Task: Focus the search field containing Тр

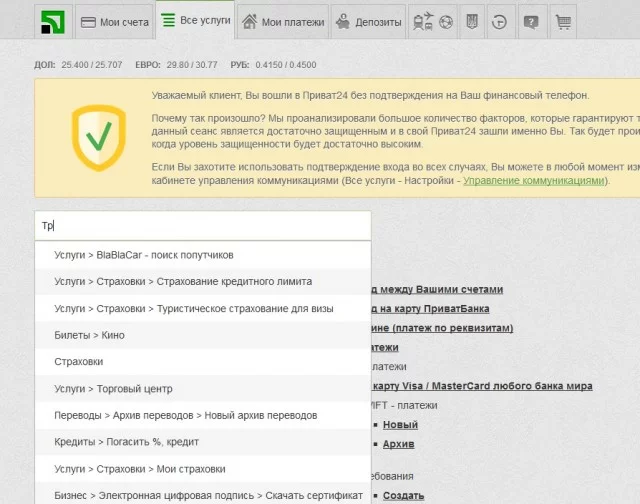Action: tap(203, 225)
